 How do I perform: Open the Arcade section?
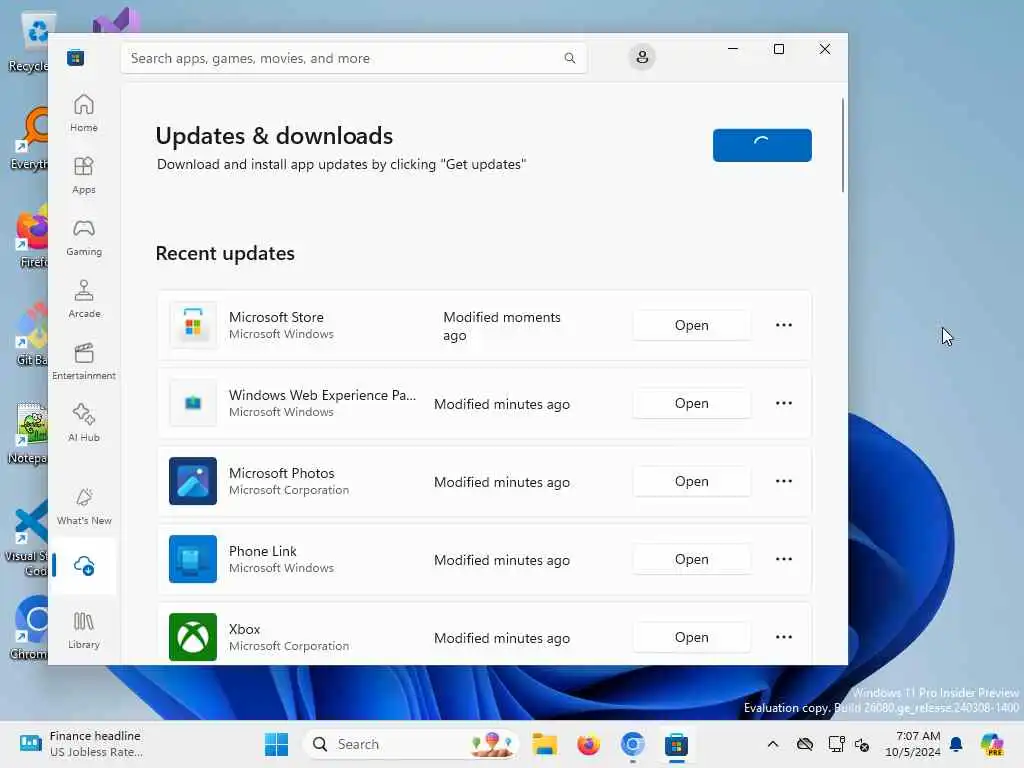tap(84, 299)
